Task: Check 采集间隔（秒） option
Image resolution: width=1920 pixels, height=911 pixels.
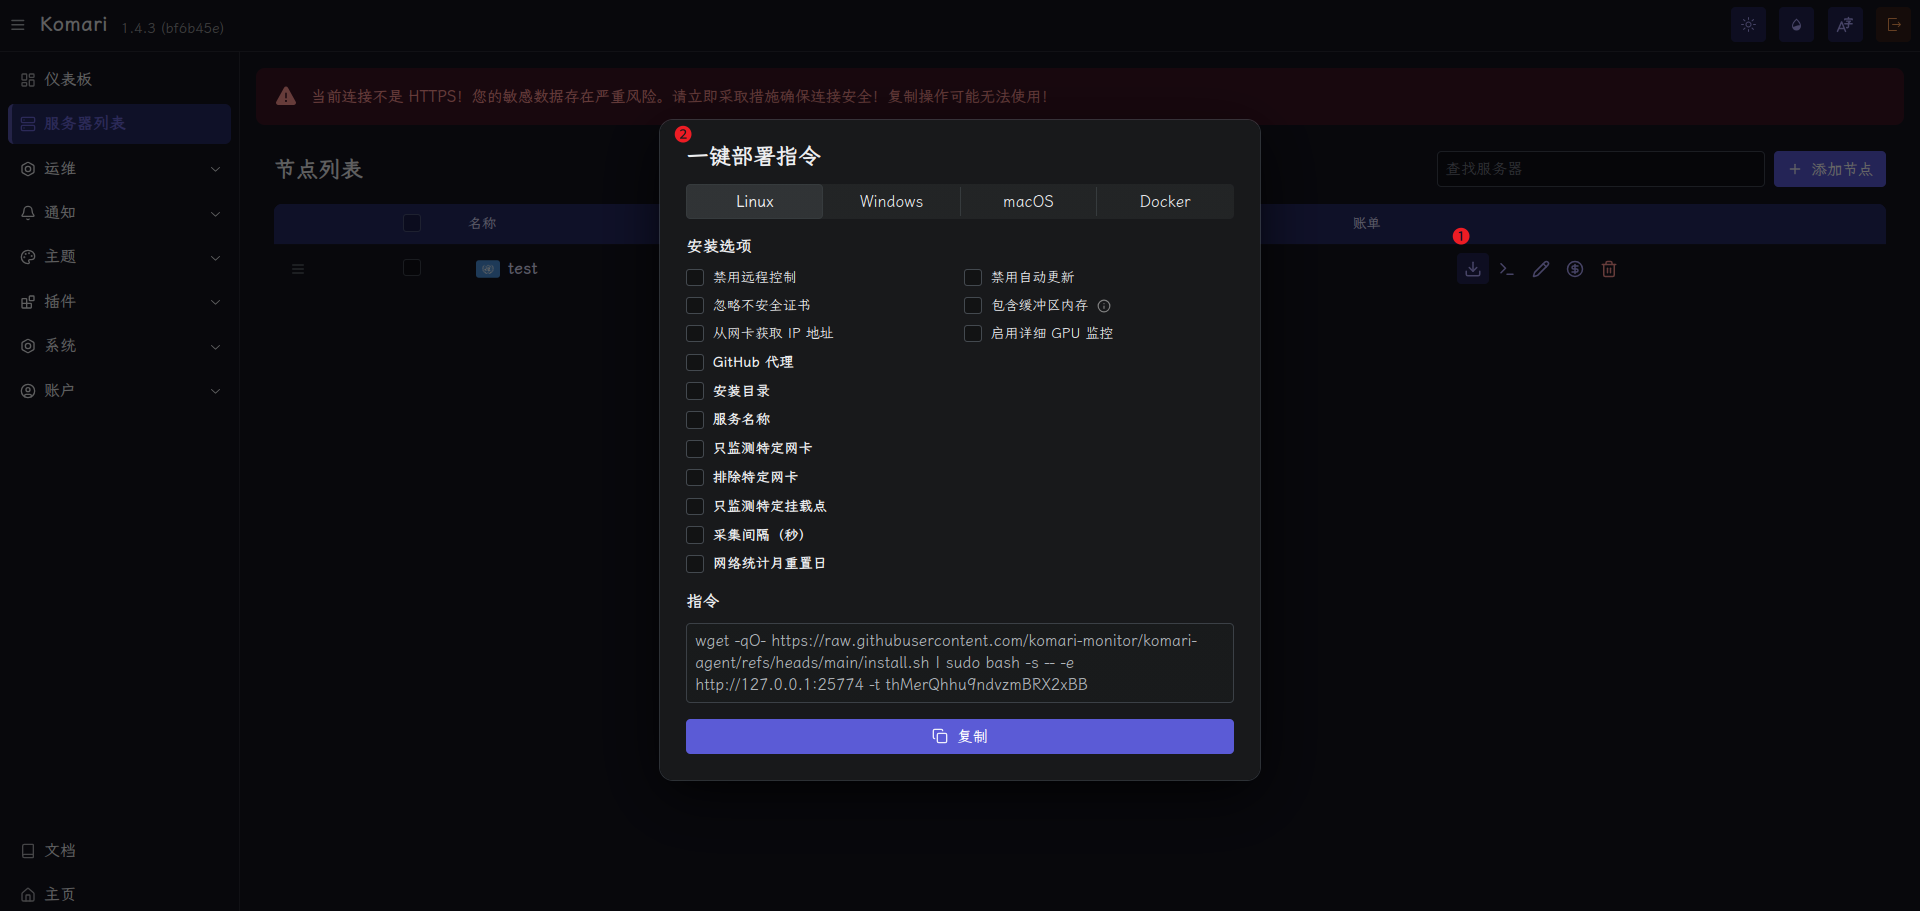Action: [695, 535]
